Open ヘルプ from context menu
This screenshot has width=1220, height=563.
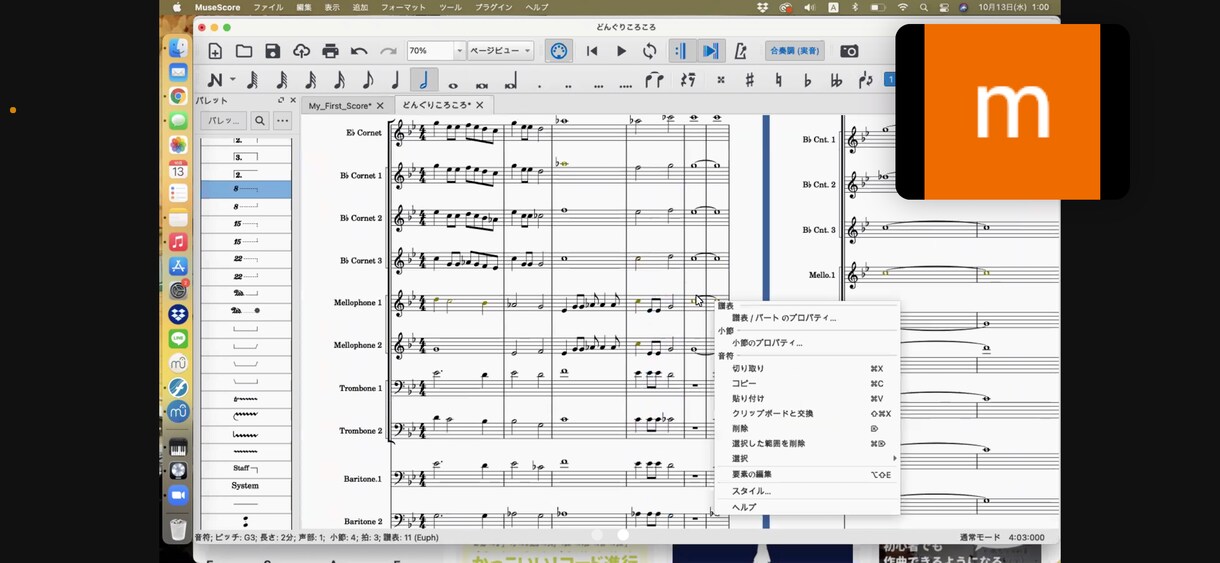[808, 507]
